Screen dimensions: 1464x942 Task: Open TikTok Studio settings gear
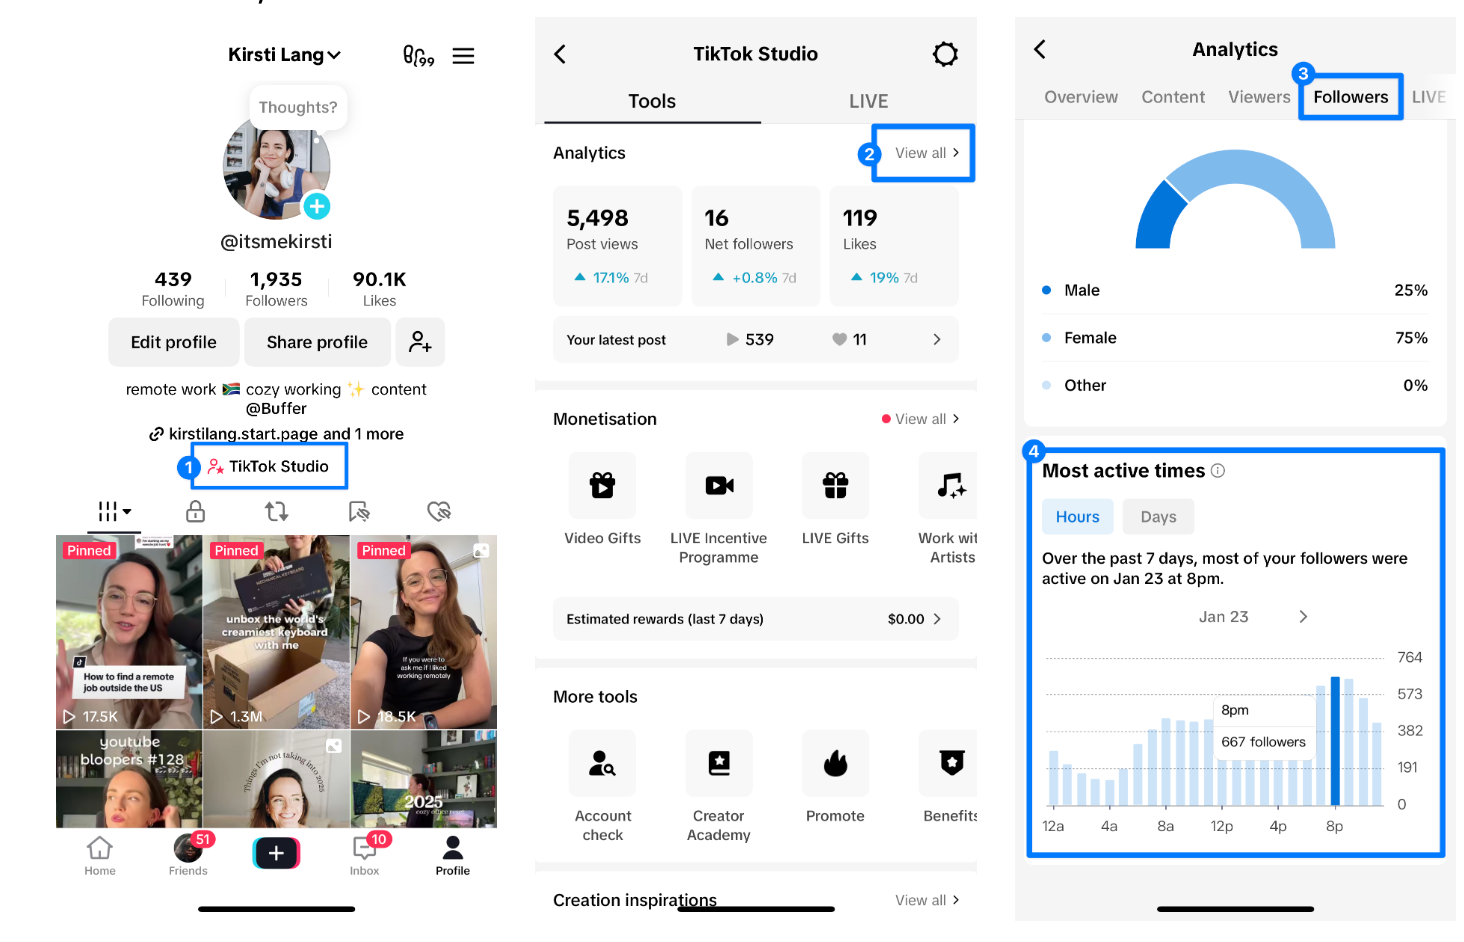[x=945, y=54]
